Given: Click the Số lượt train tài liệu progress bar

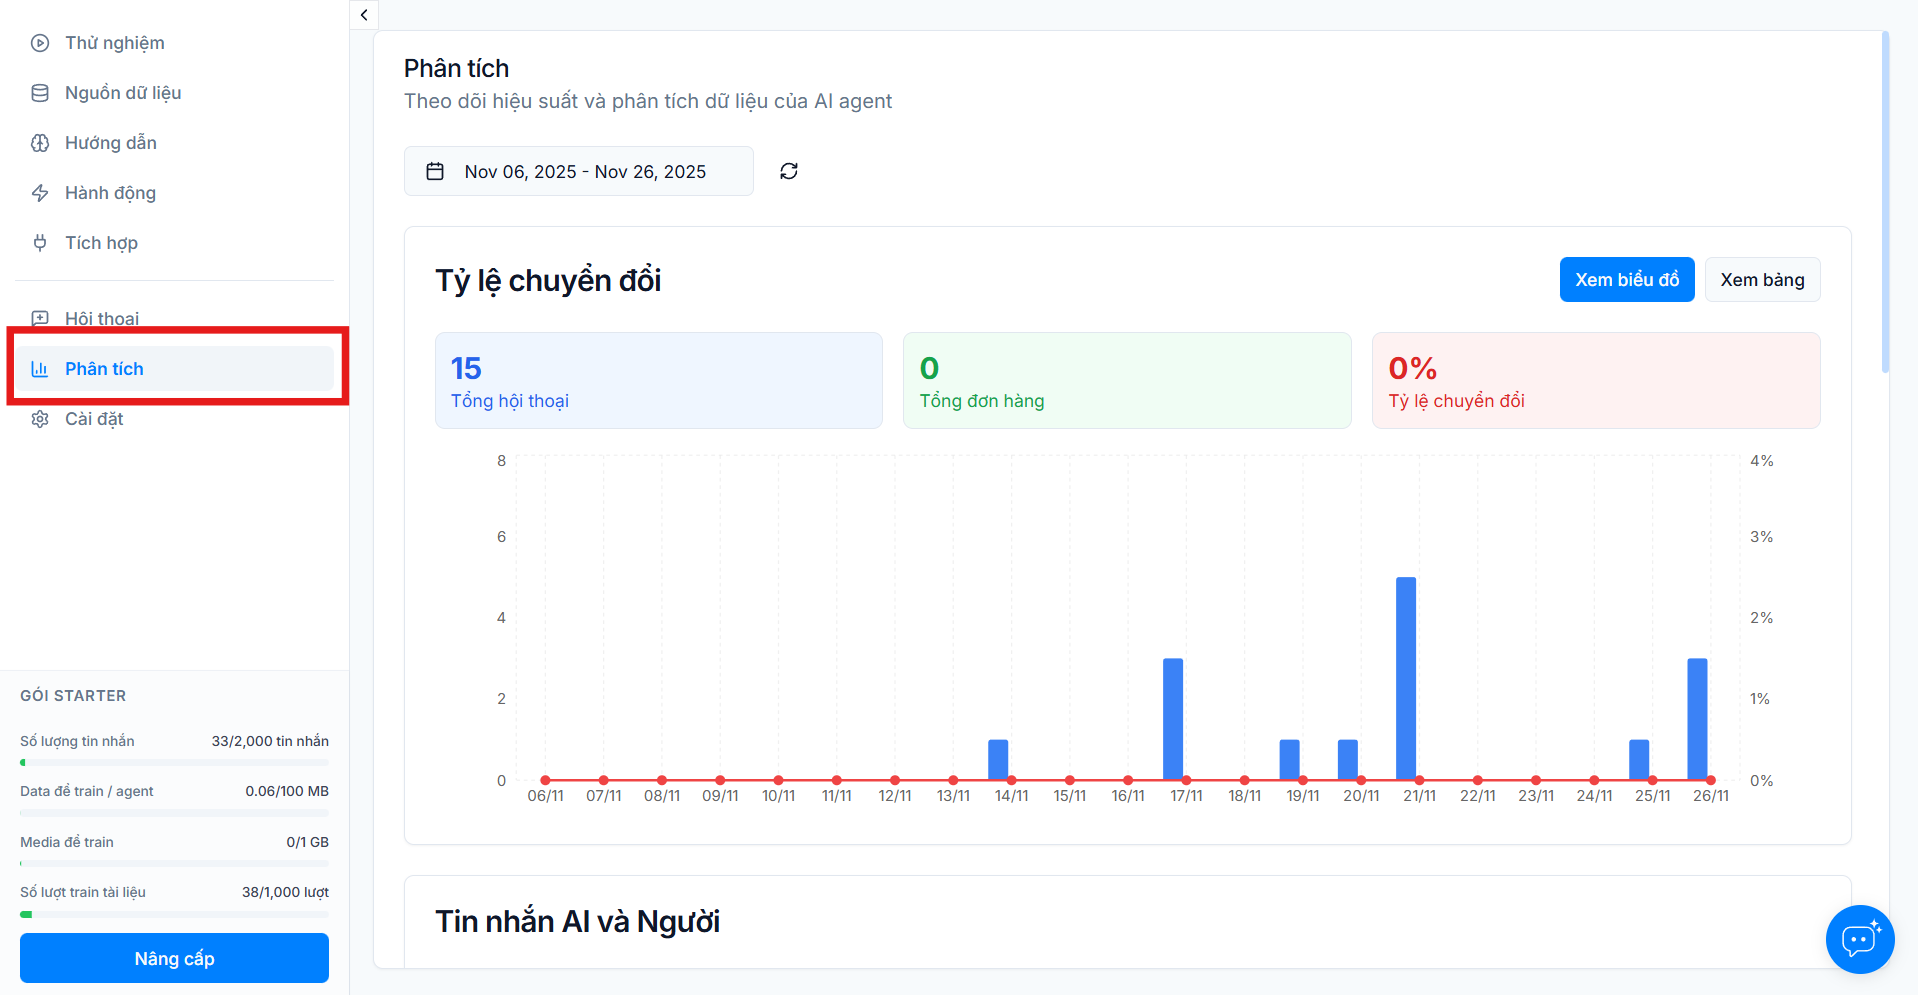Looking at the screenshot, I should coord(174,914).
